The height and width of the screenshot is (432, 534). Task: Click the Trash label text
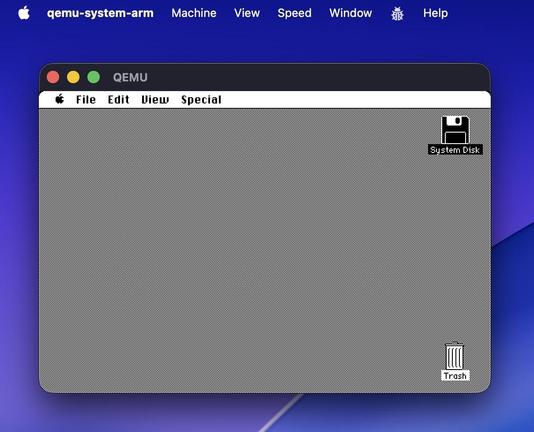455,375
